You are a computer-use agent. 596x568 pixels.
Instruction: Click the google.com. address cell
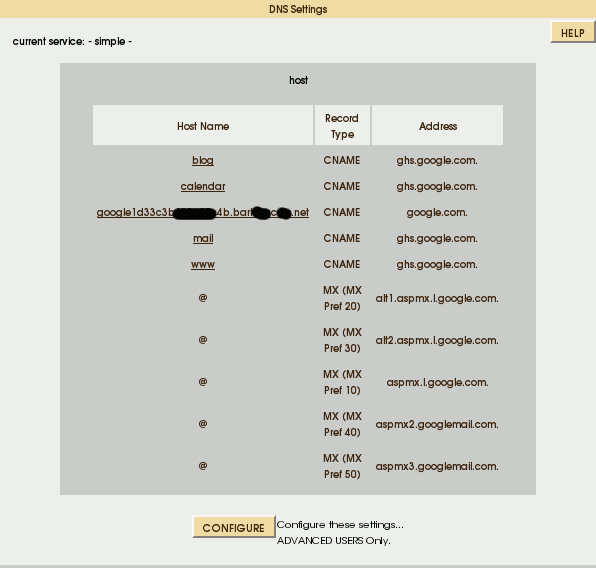tap(437, 212)
